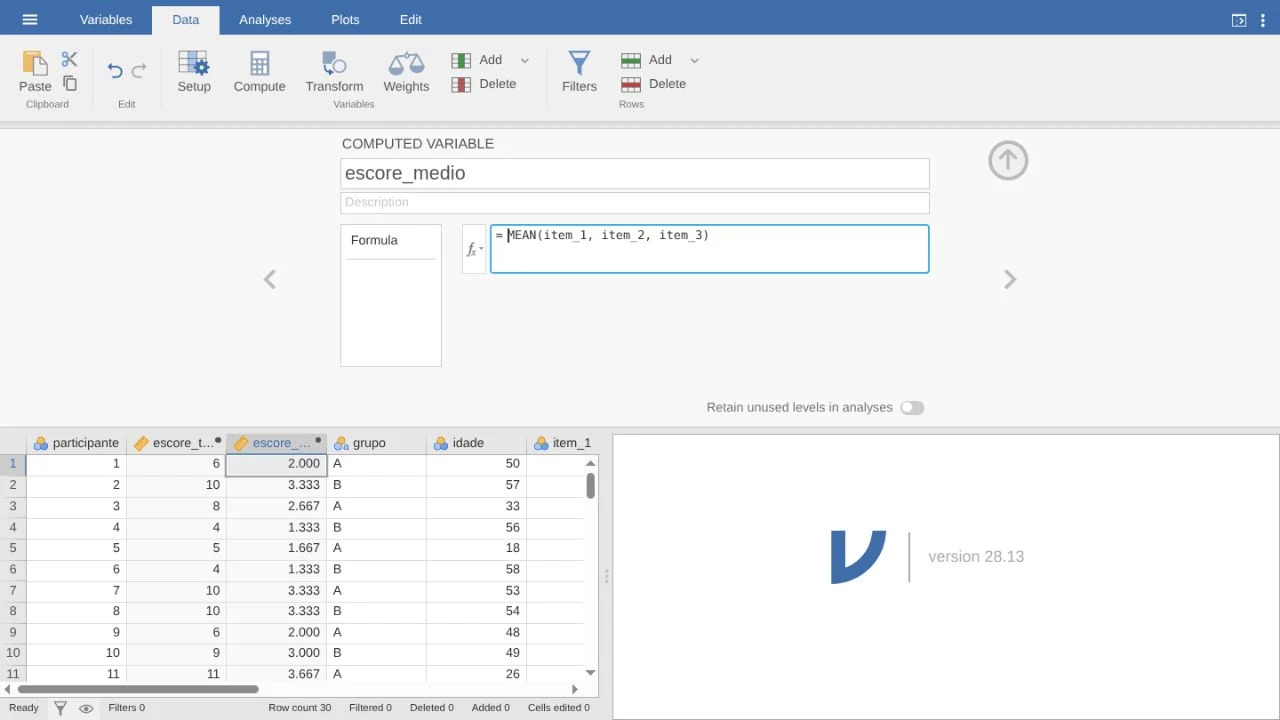Select the idade column header

pyautogui.click(x=476, y=443)
